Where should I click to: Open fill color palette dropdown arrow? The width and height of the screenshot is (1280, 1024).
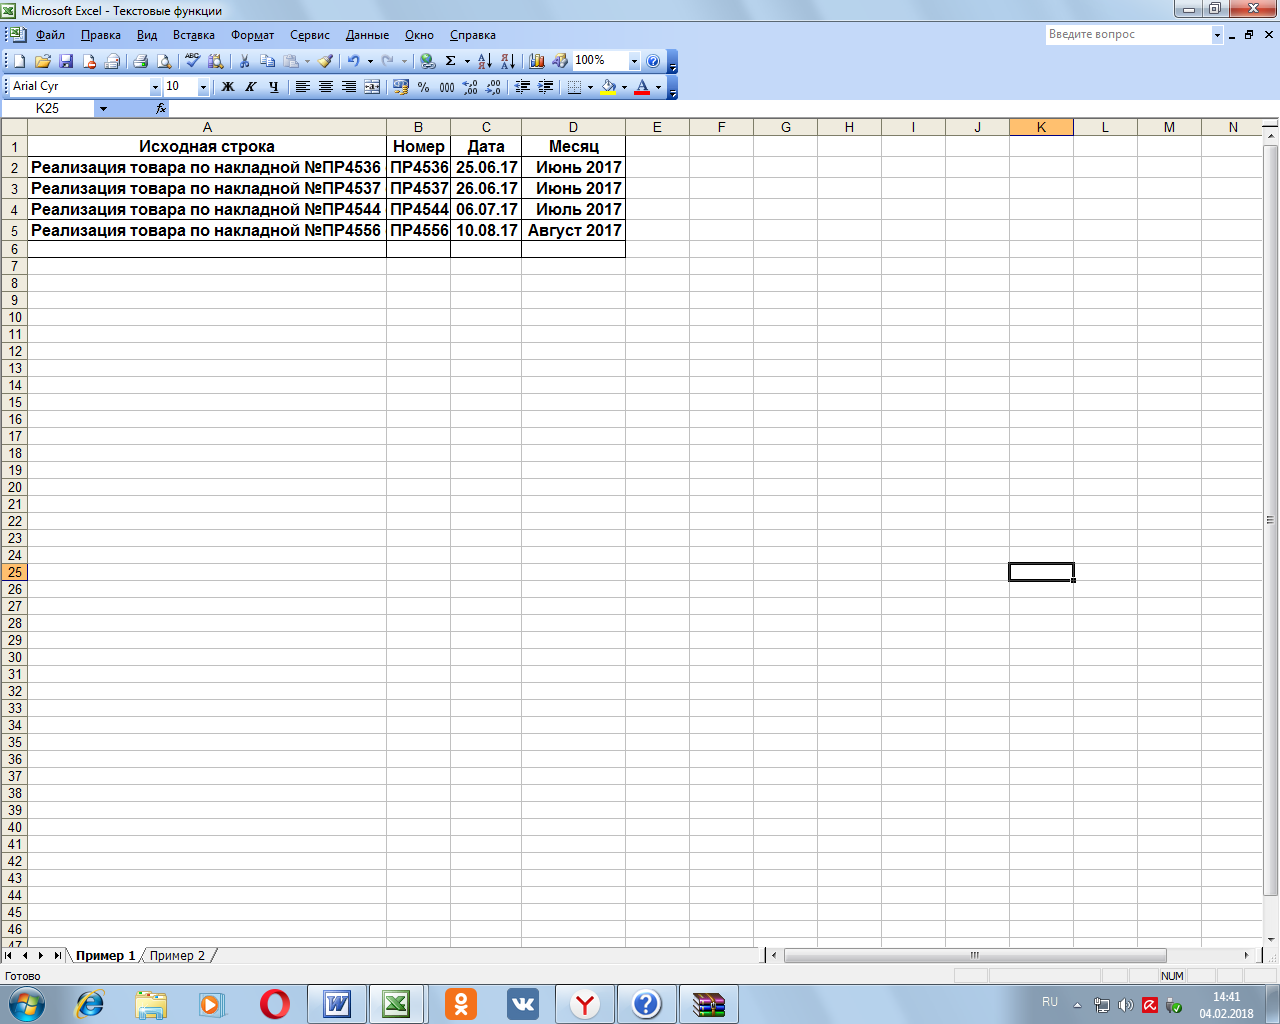click(x=624, y=87)
